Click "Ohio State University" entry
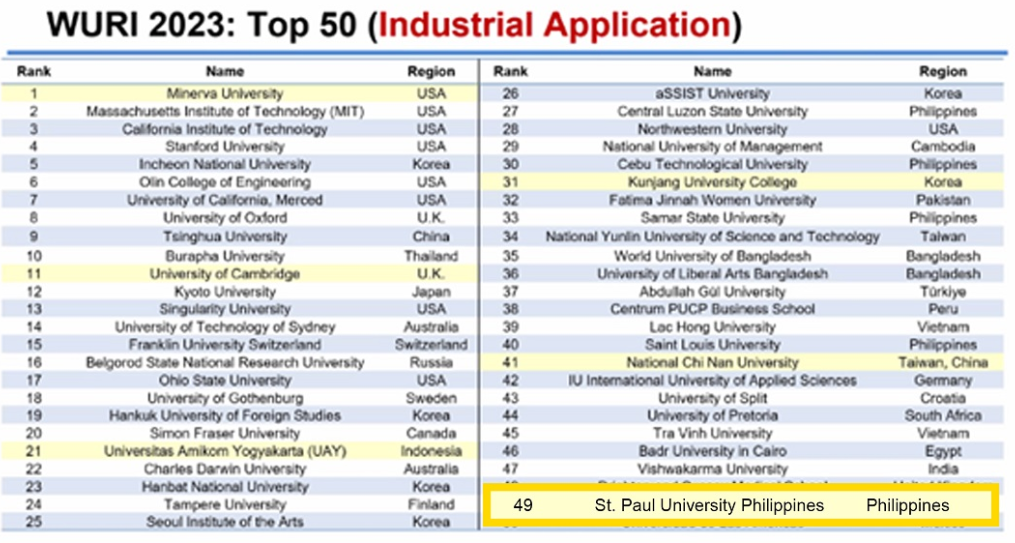1015x543 pixels. click(225, 381)
